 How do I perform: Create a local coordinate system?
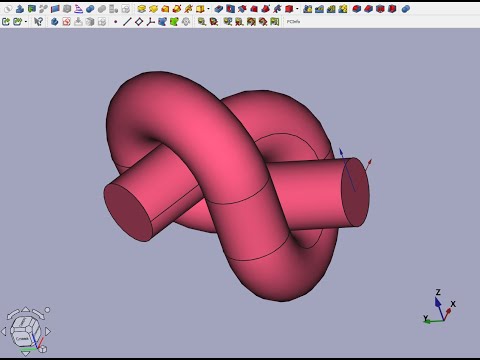[151, 22]
